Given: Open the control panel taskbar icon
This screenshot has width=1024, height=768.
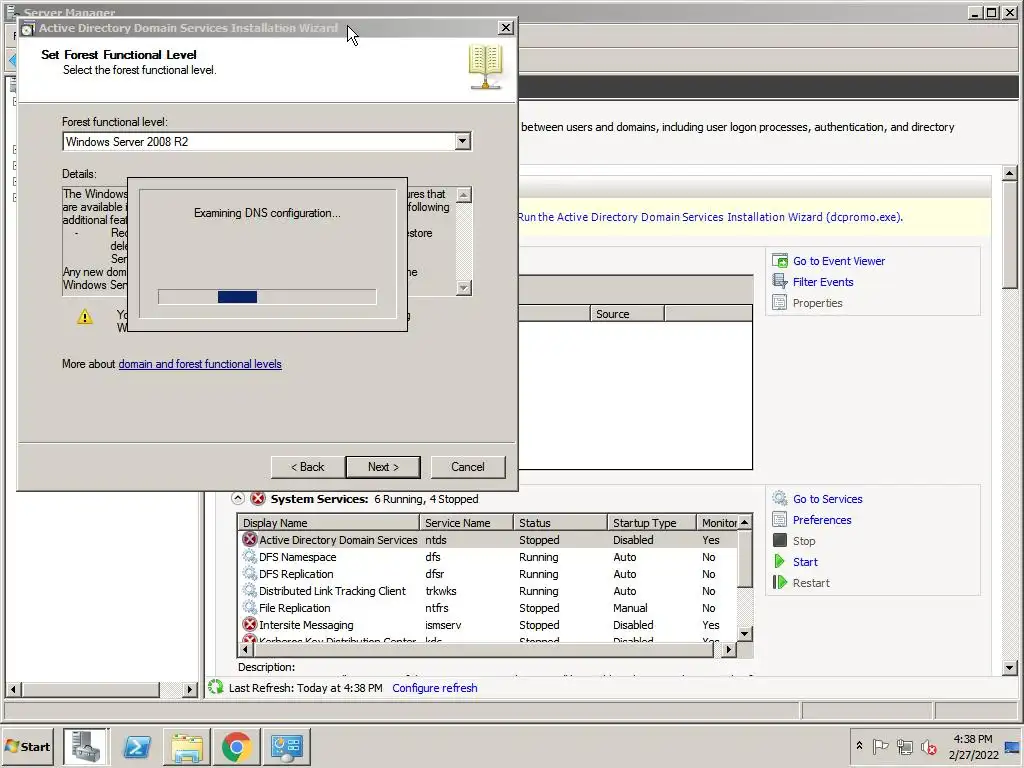Looking at the screenshot, I should pyautogui.click(x=287, y=746).
